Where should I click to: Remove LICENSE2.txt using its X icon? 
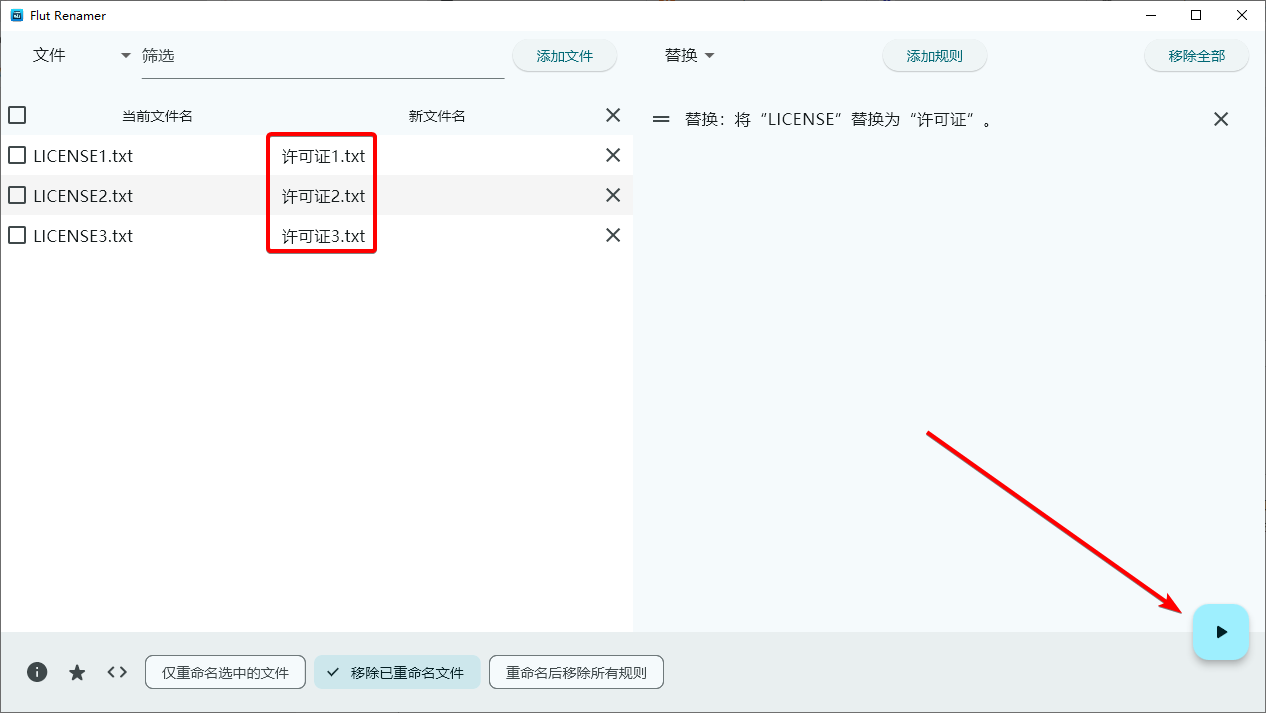click(613, 195)
